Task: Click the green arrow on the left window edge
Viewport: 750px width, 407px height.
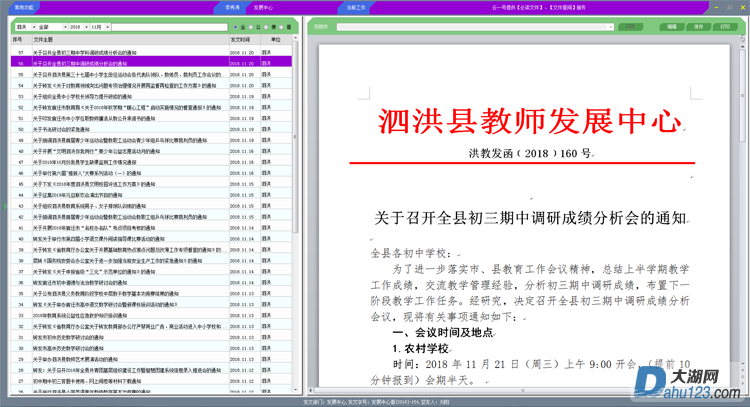Action: [x=5, y=206]
